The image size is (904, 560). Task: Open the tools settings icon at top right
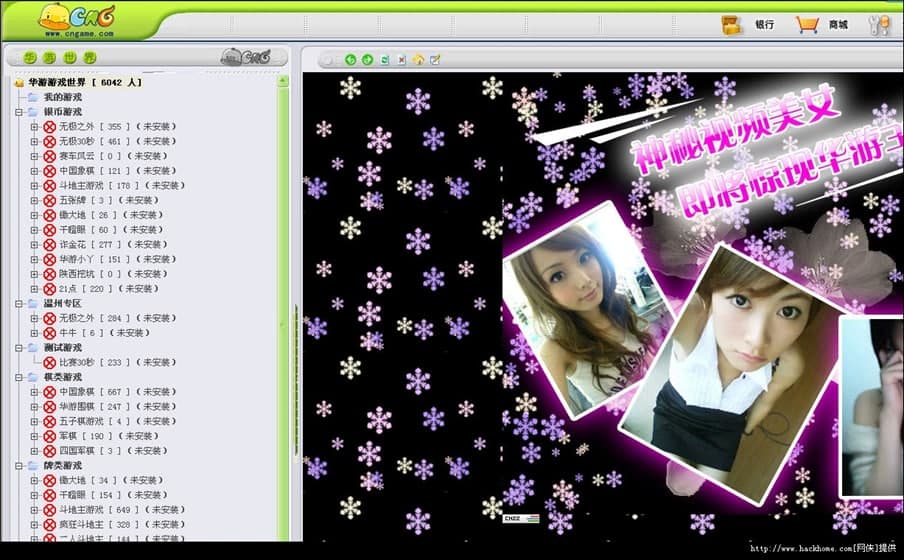[879, 25]
